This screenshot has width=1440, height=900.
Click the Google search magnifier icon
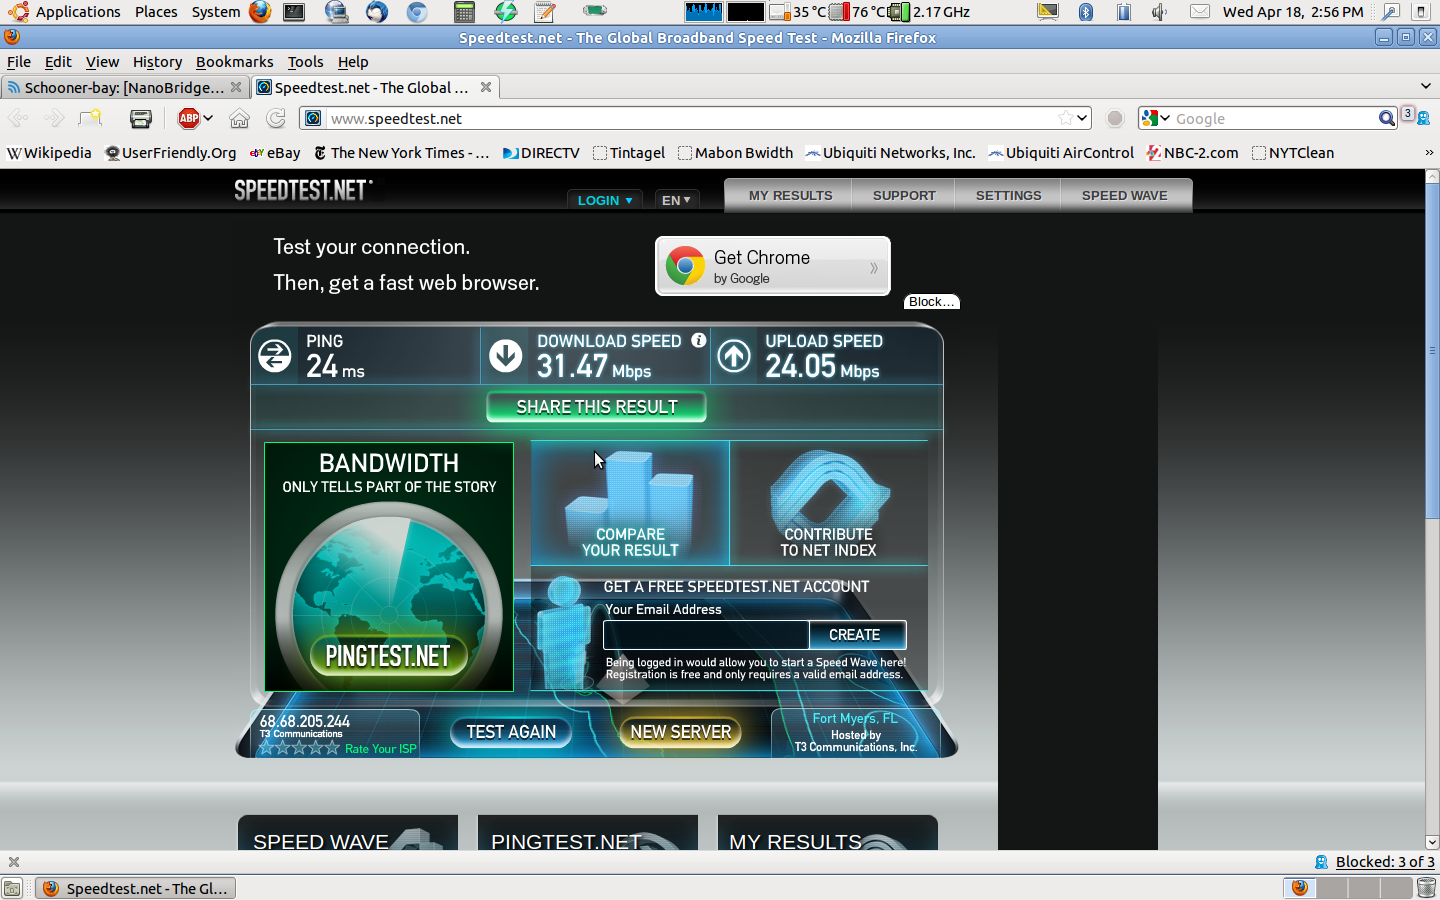click(x=1386, y=118)
